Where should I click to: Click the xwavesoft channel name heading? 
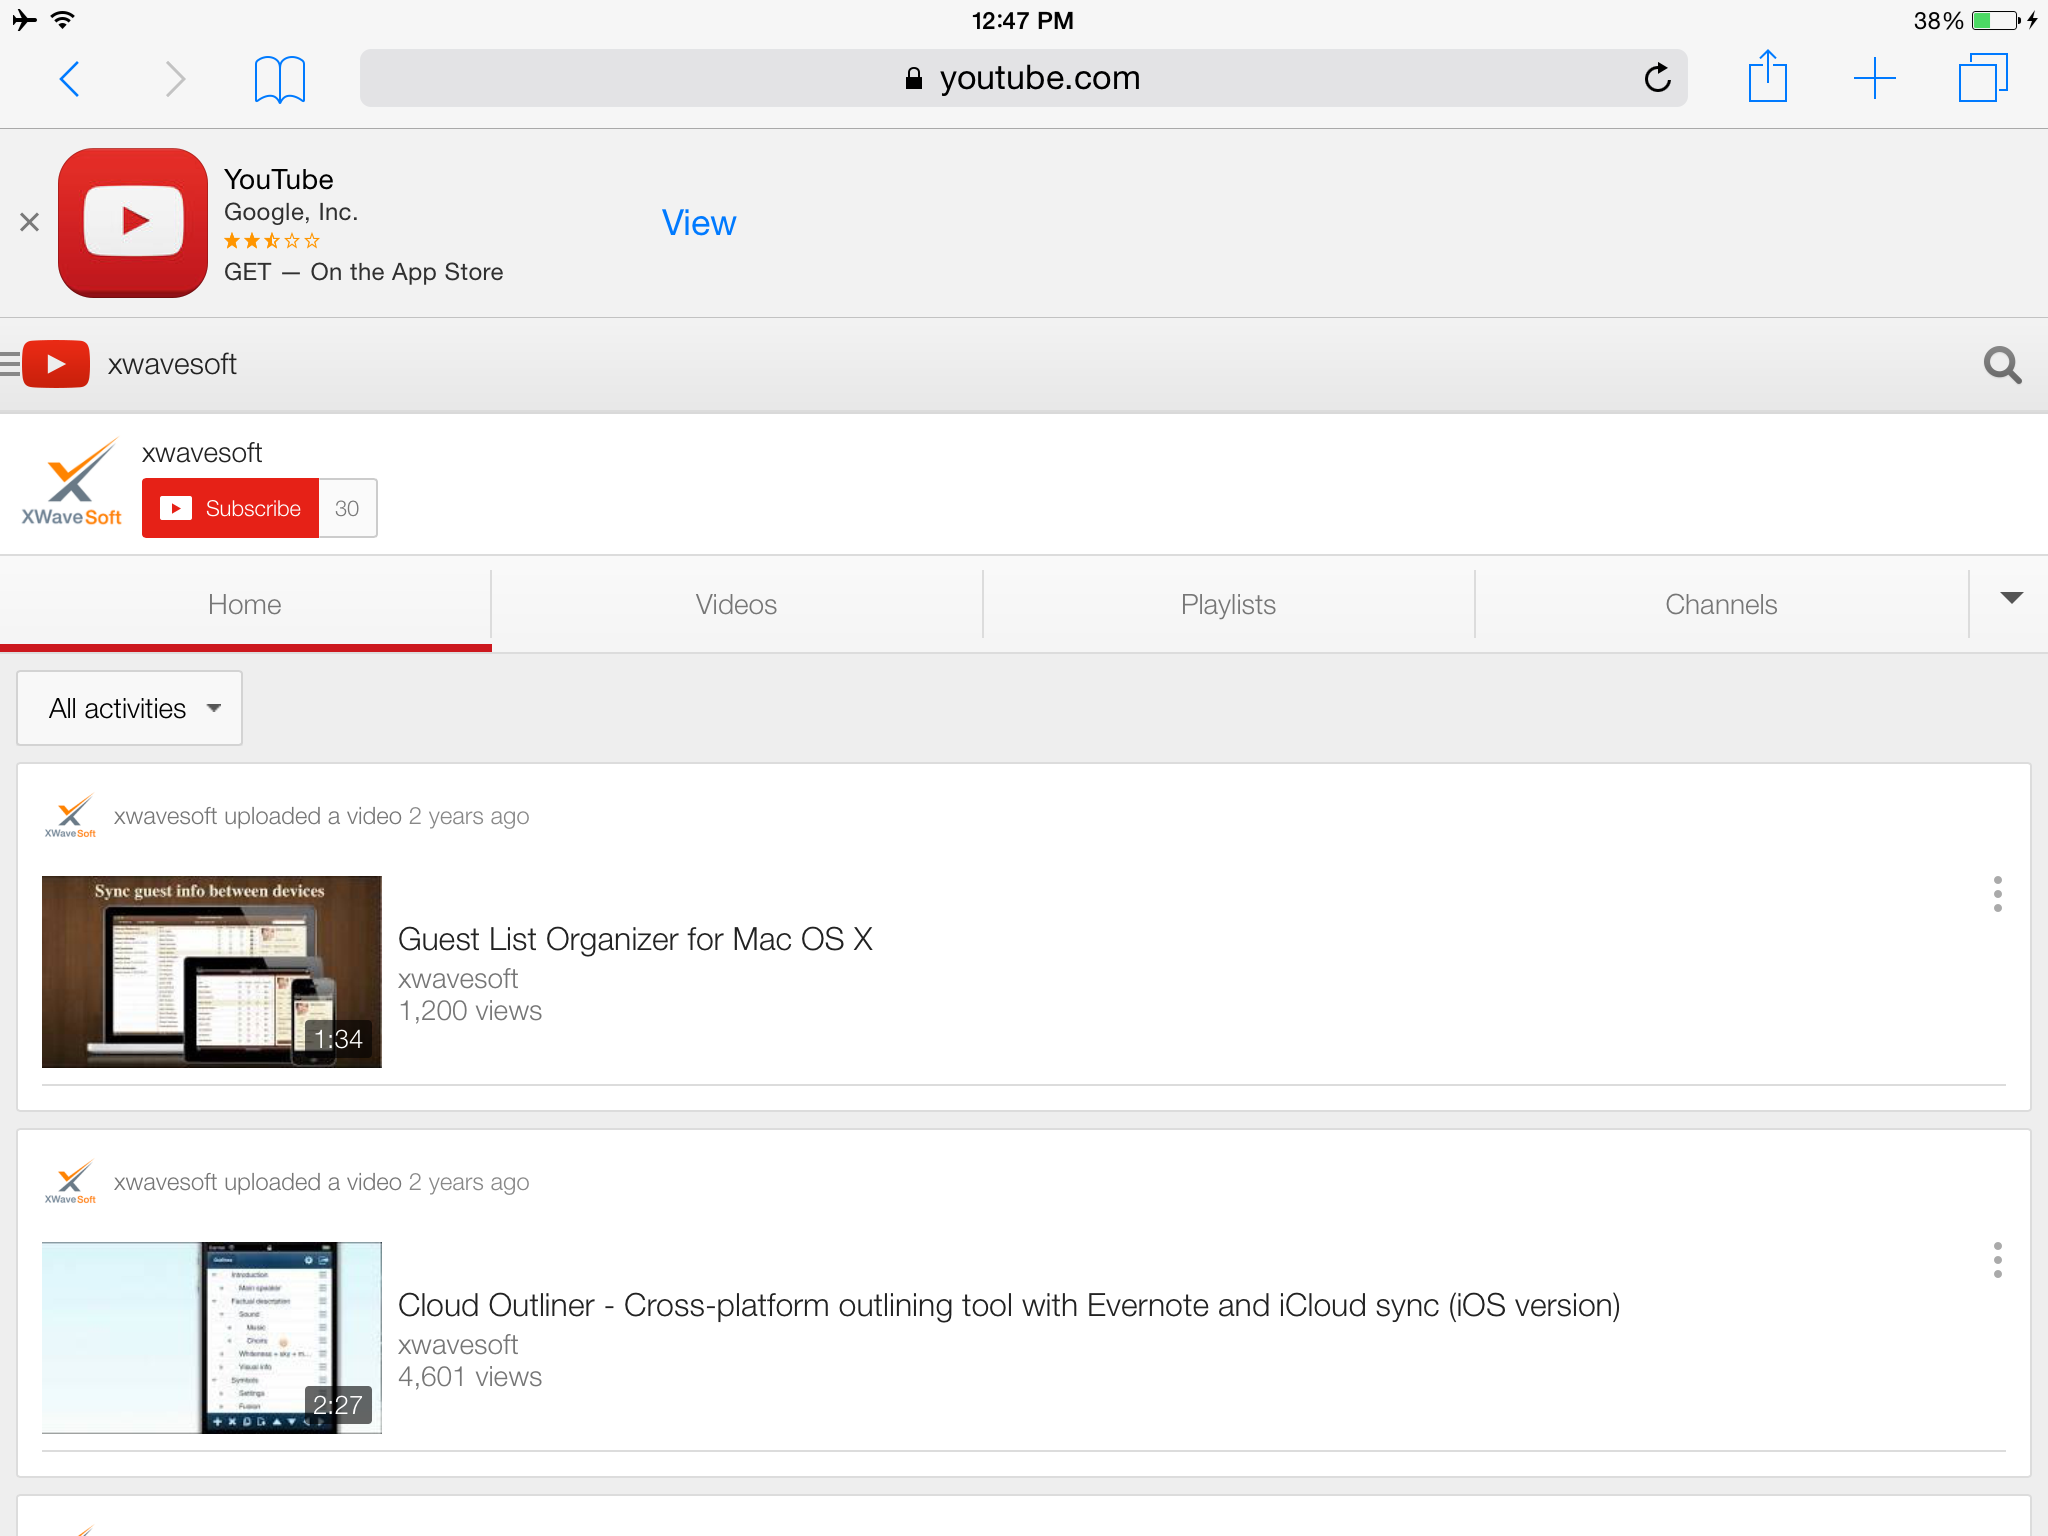click(x=202, y=453)
